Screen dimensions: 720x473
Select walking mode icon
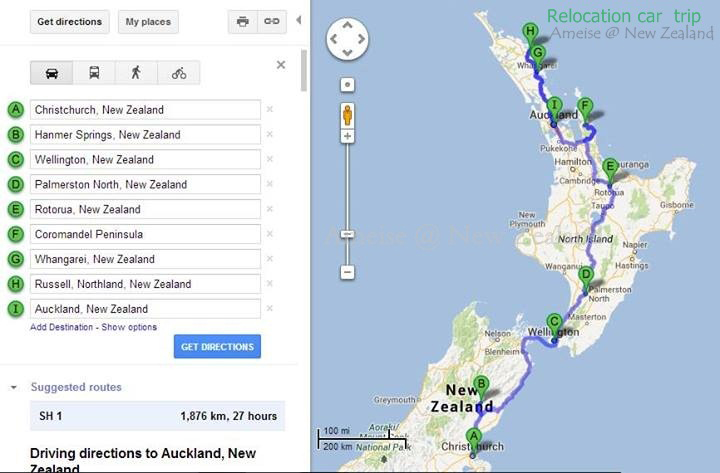[x=136, y=73]
